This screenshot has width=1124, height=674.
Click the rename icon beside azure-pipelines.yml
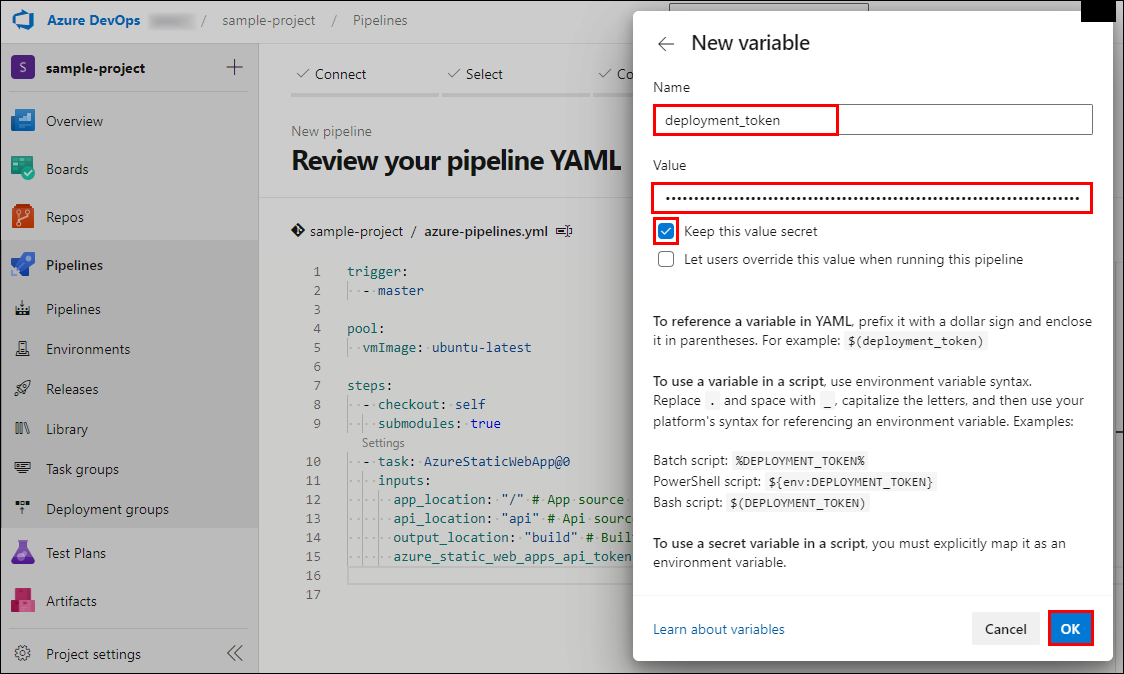pyautogui.click(x=564, y=231)
